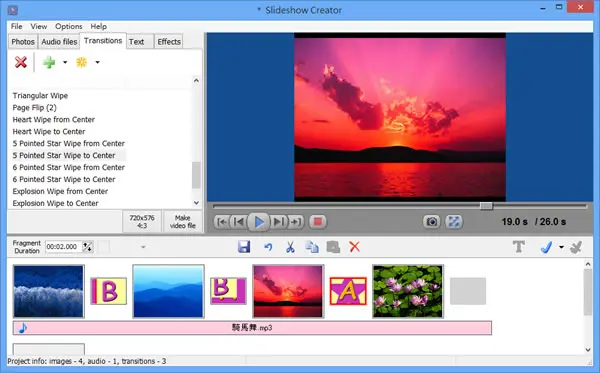Image resolution: width=600 pixels, height=373 pixels.
Task: Delete fragment with red X in timeline toolbar
Action: pyautogui.click(x=354, y=247)
